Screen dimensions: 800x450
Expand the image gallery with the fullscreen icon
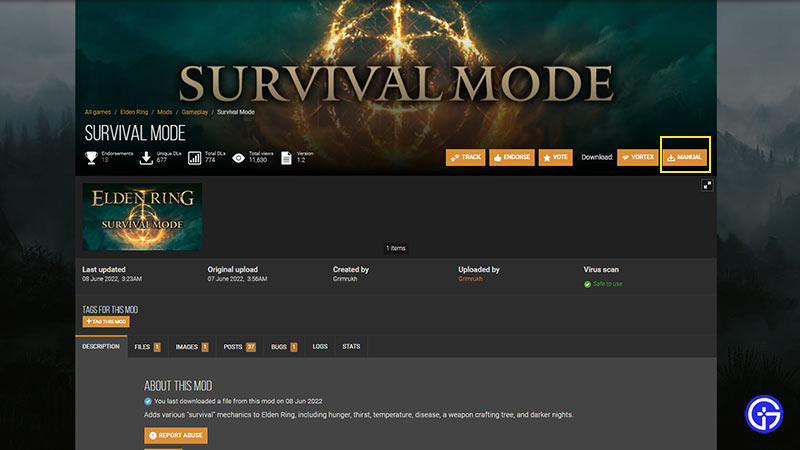click(x=707, y=186)
